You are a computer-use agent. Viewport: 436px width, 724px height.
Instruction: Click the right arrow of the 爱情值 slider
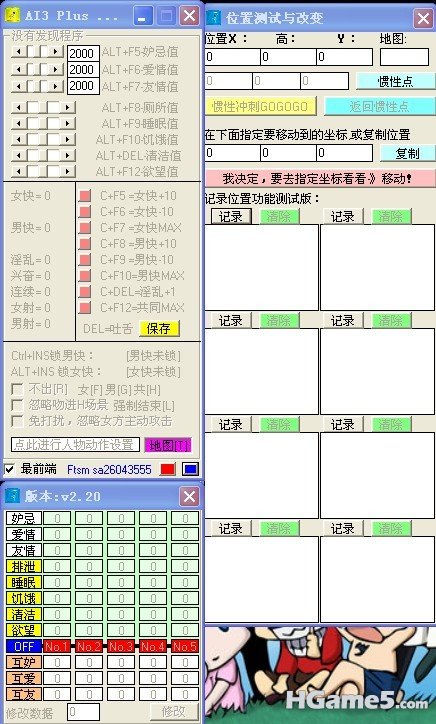click(56, 70)
